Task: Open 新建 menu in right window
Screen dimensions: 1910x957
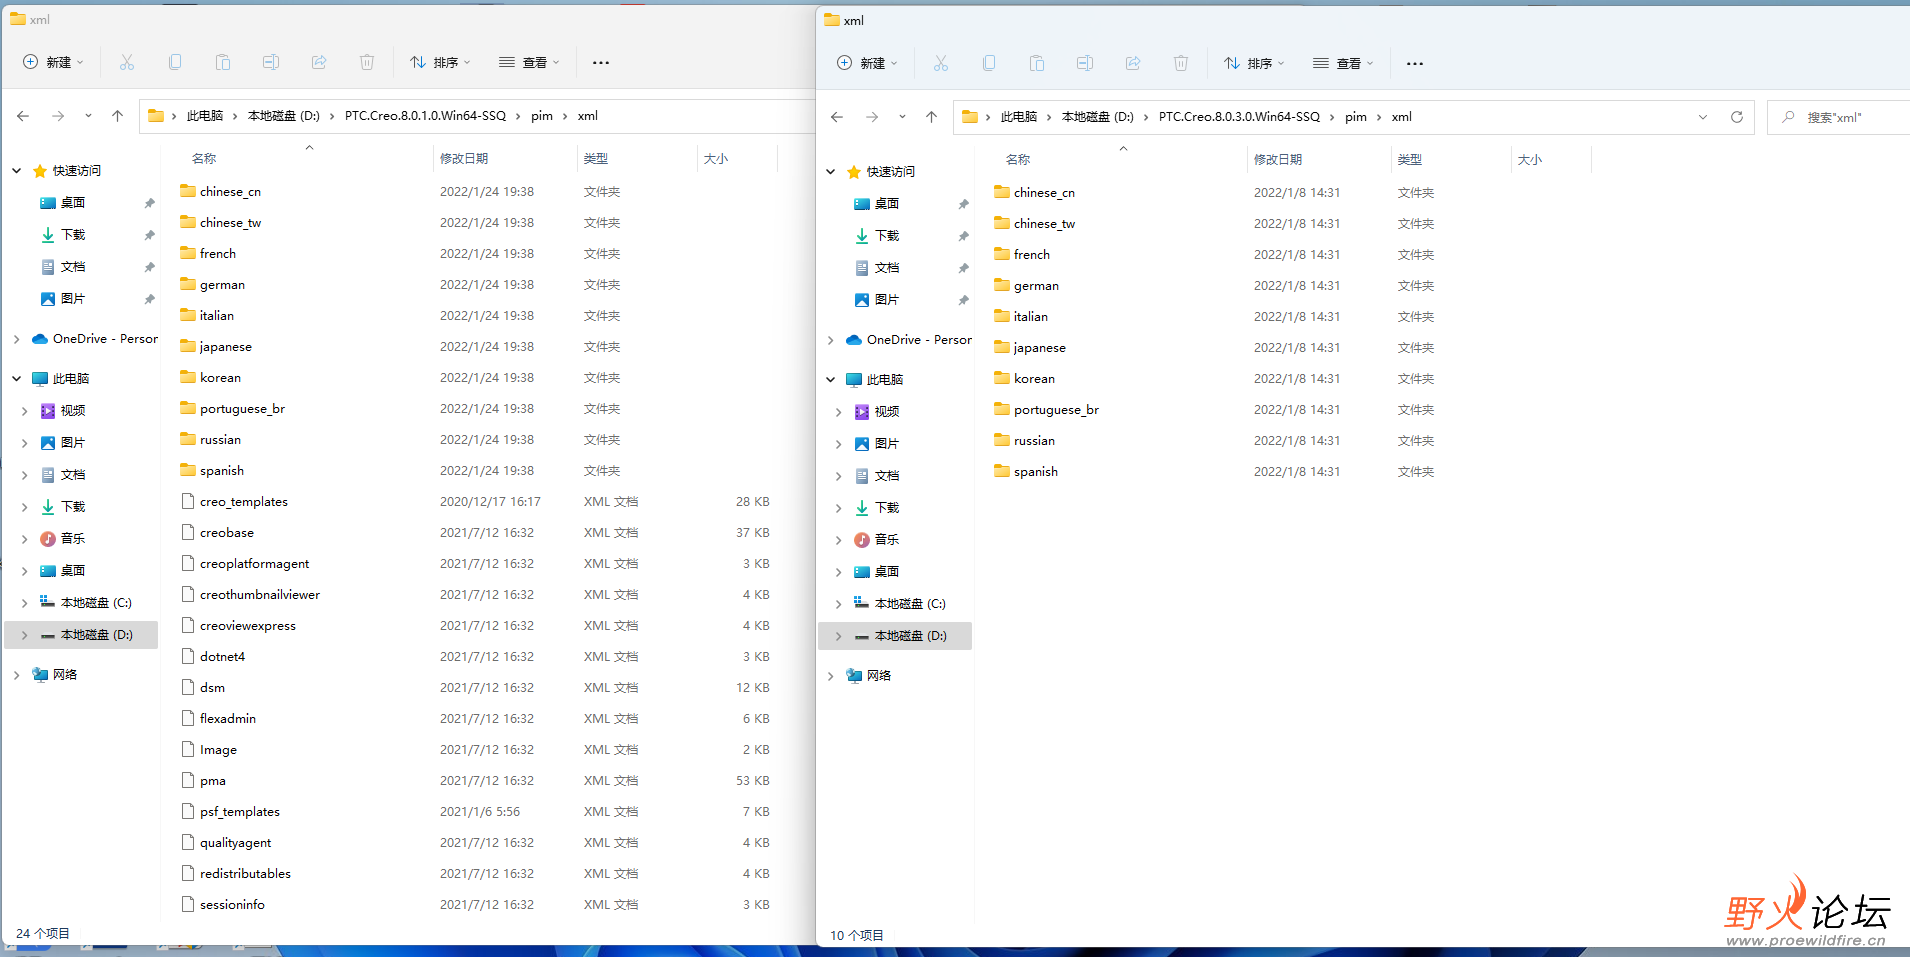Action: (x=867, y=63)
